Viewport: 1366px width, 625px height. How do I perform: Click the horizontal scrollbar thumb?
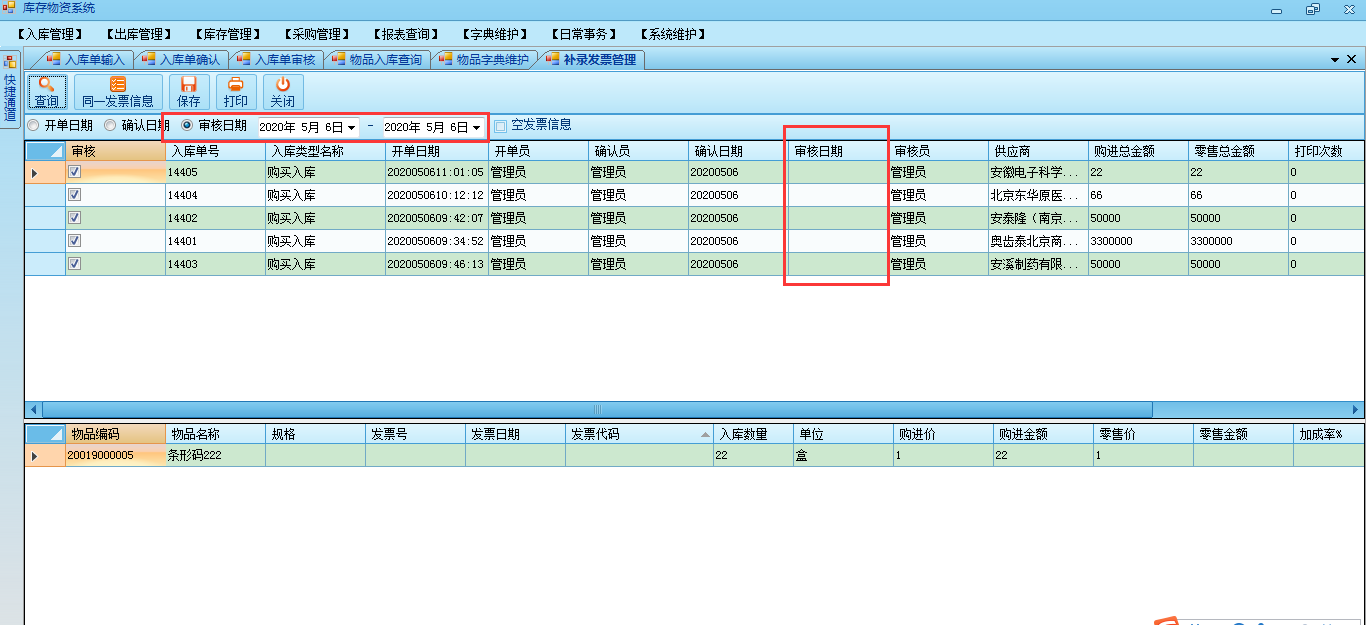click(x=597, y=410)
